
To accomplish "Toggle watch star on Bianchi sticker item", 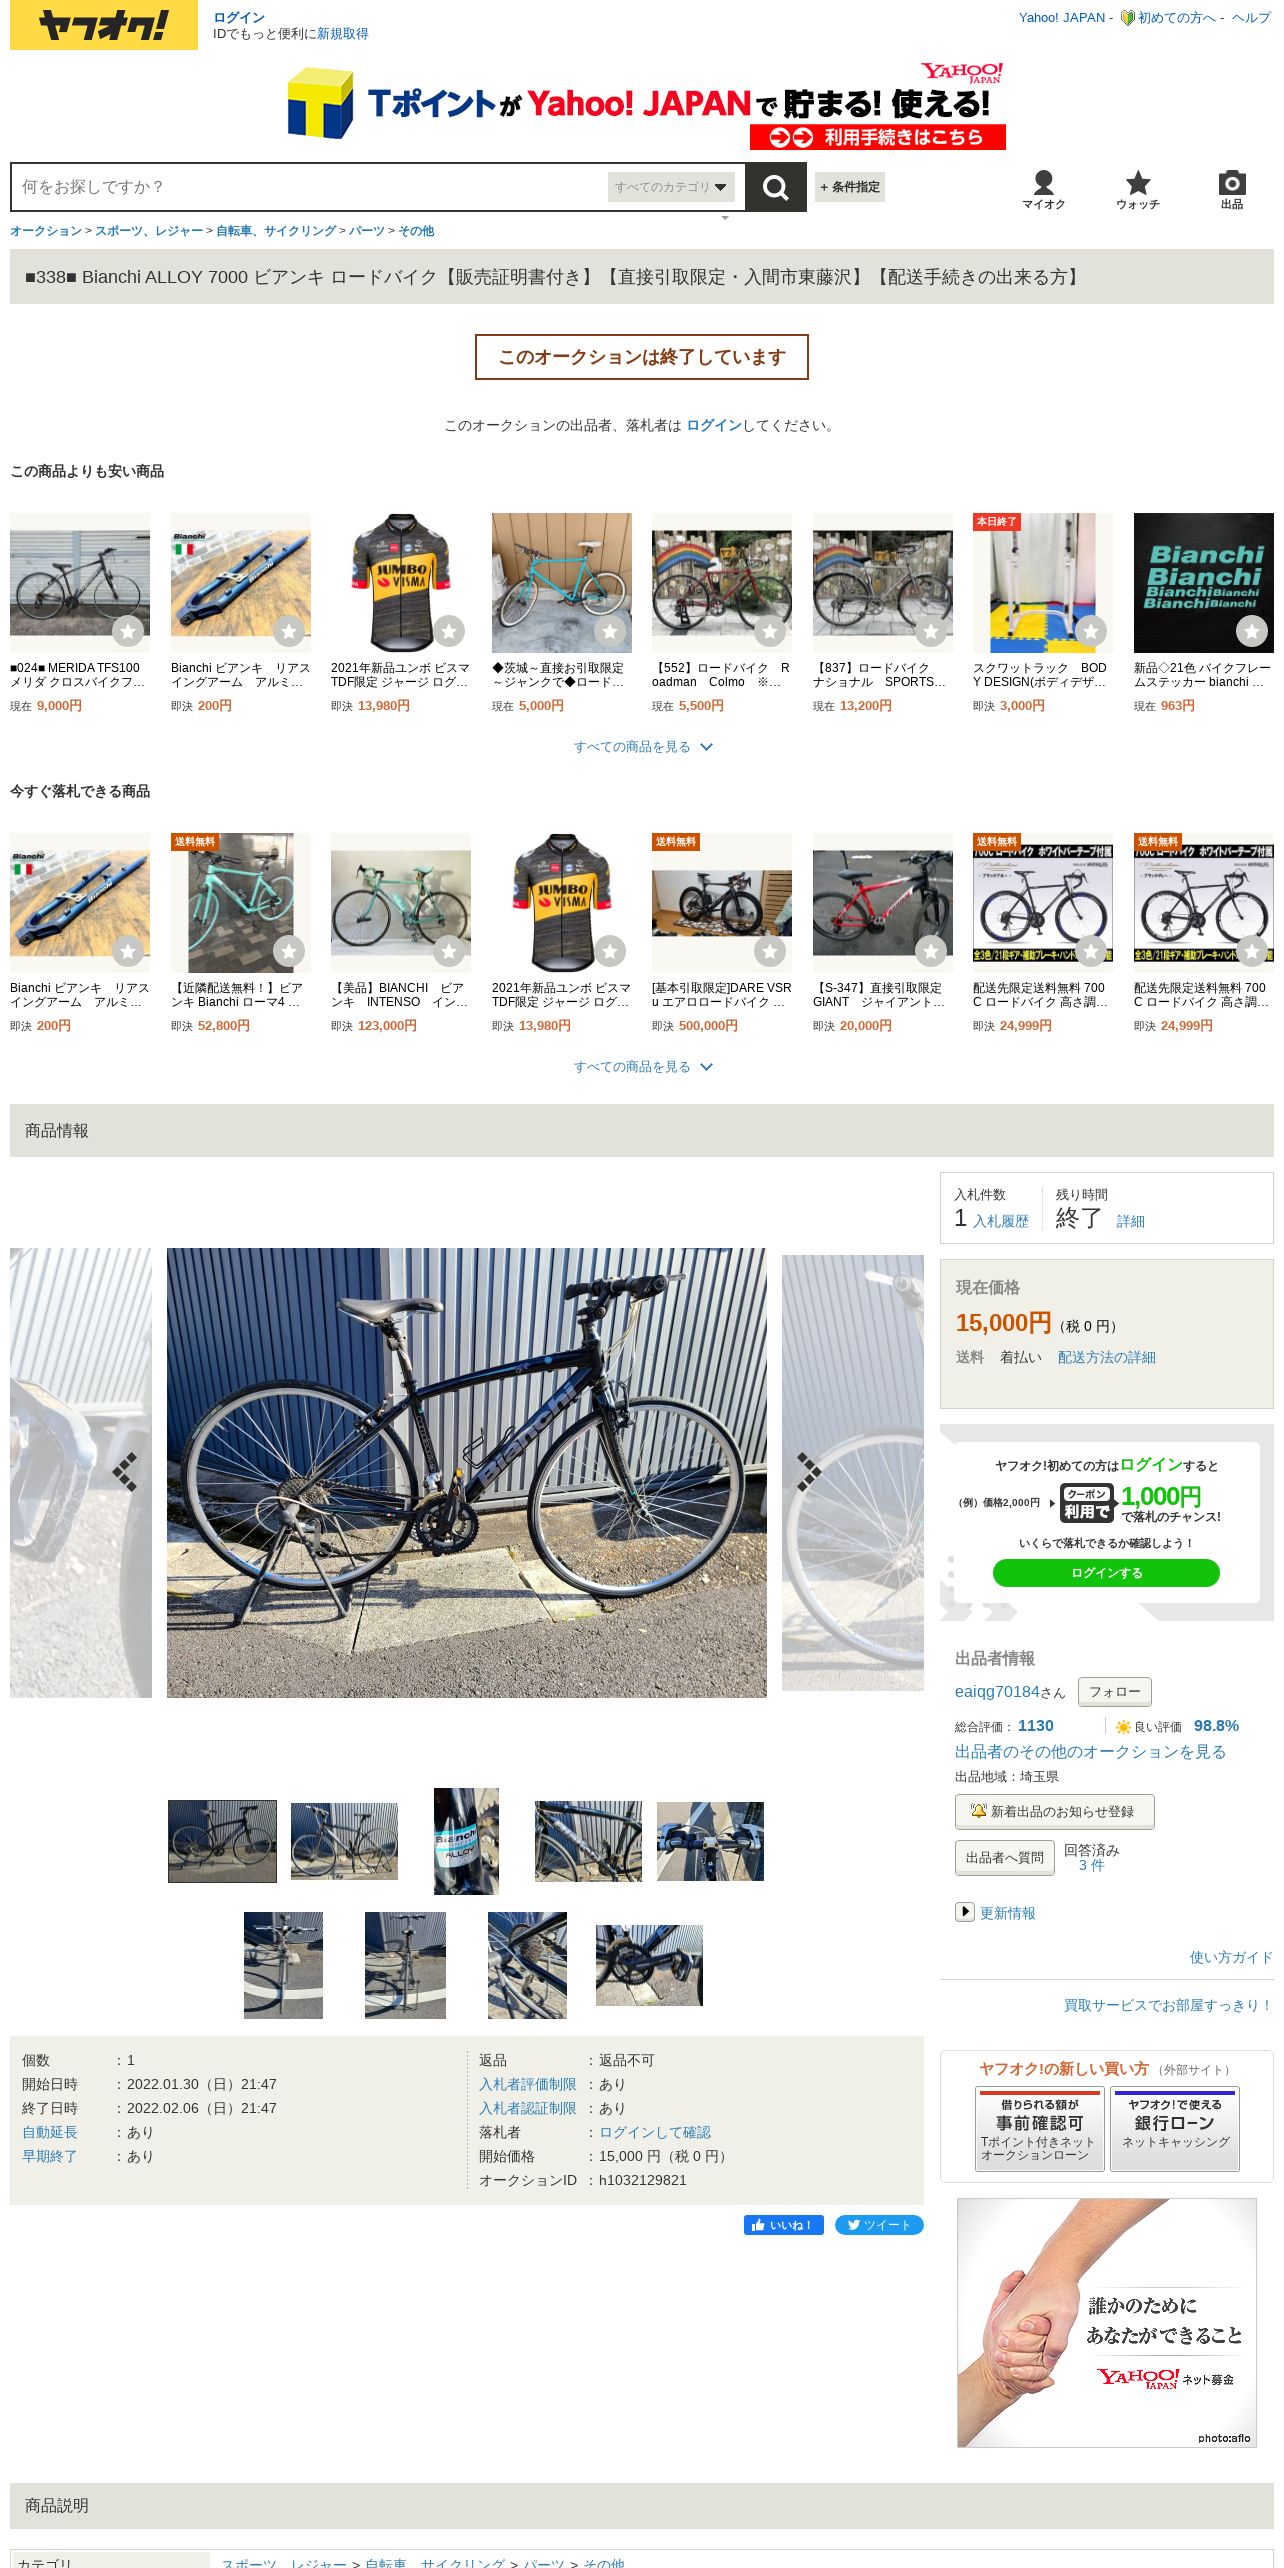I will pyautogui.click(x=1252, y=631).
